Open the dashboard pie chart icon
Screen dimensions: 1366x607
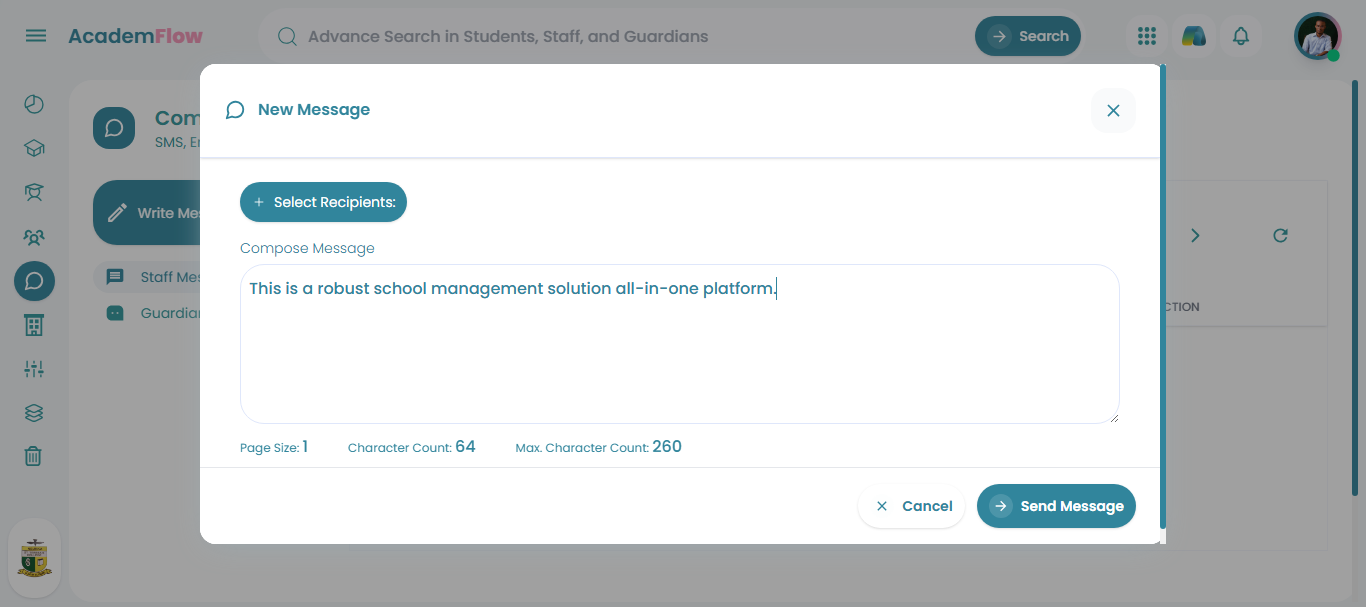33,103
